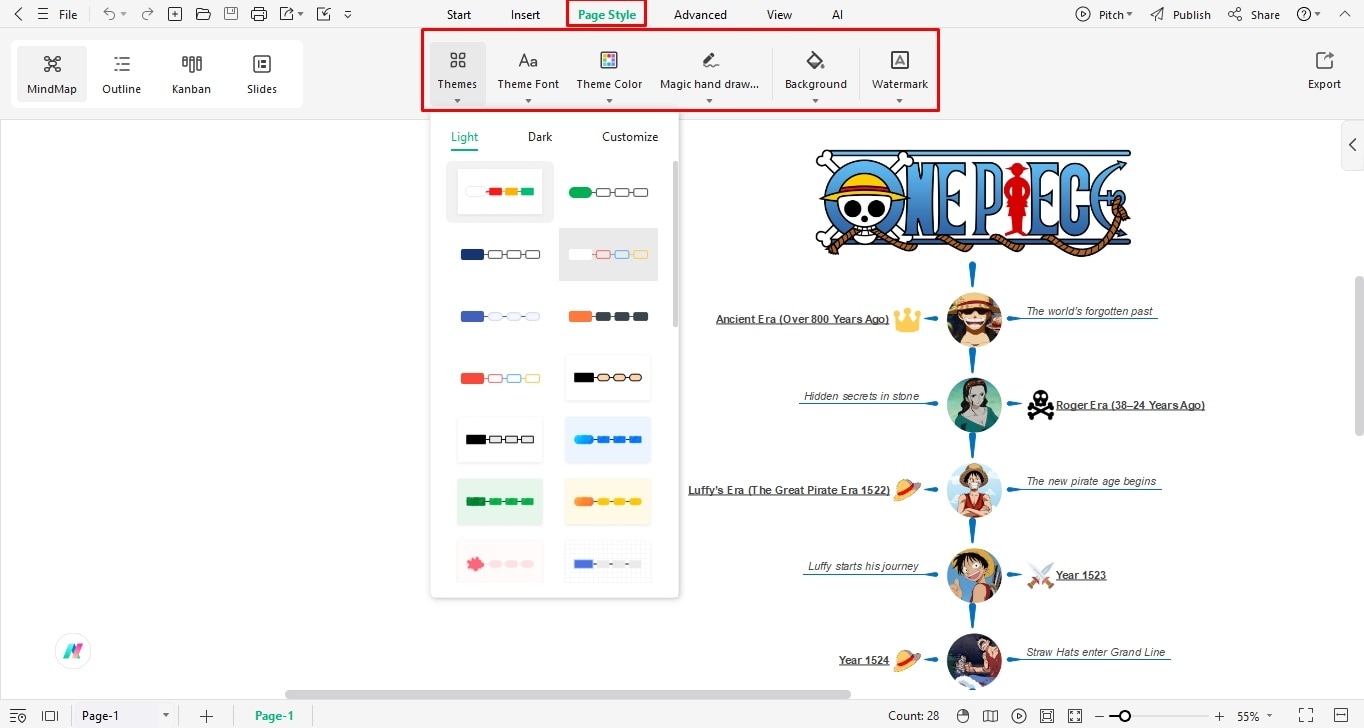Click the Redo arrow icon
The image size is (1364, 728).
147,15
